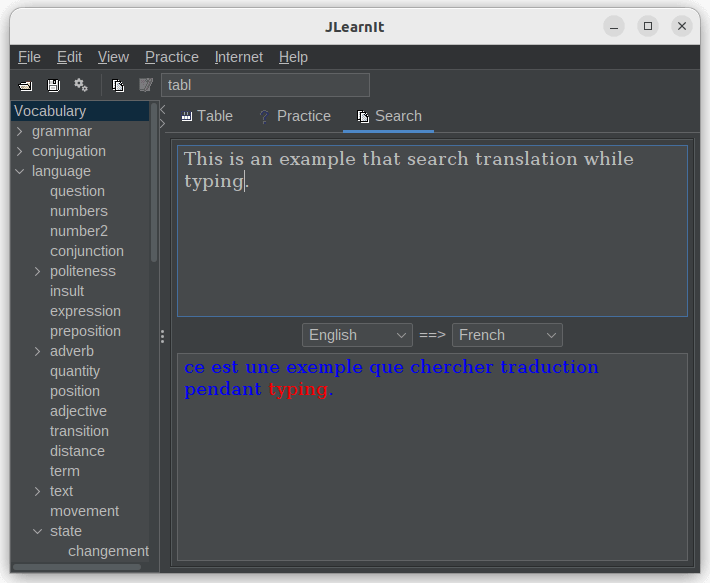710x583 pixels.
Task: Select the changement tree item
Action: click(x=109, y=551)
